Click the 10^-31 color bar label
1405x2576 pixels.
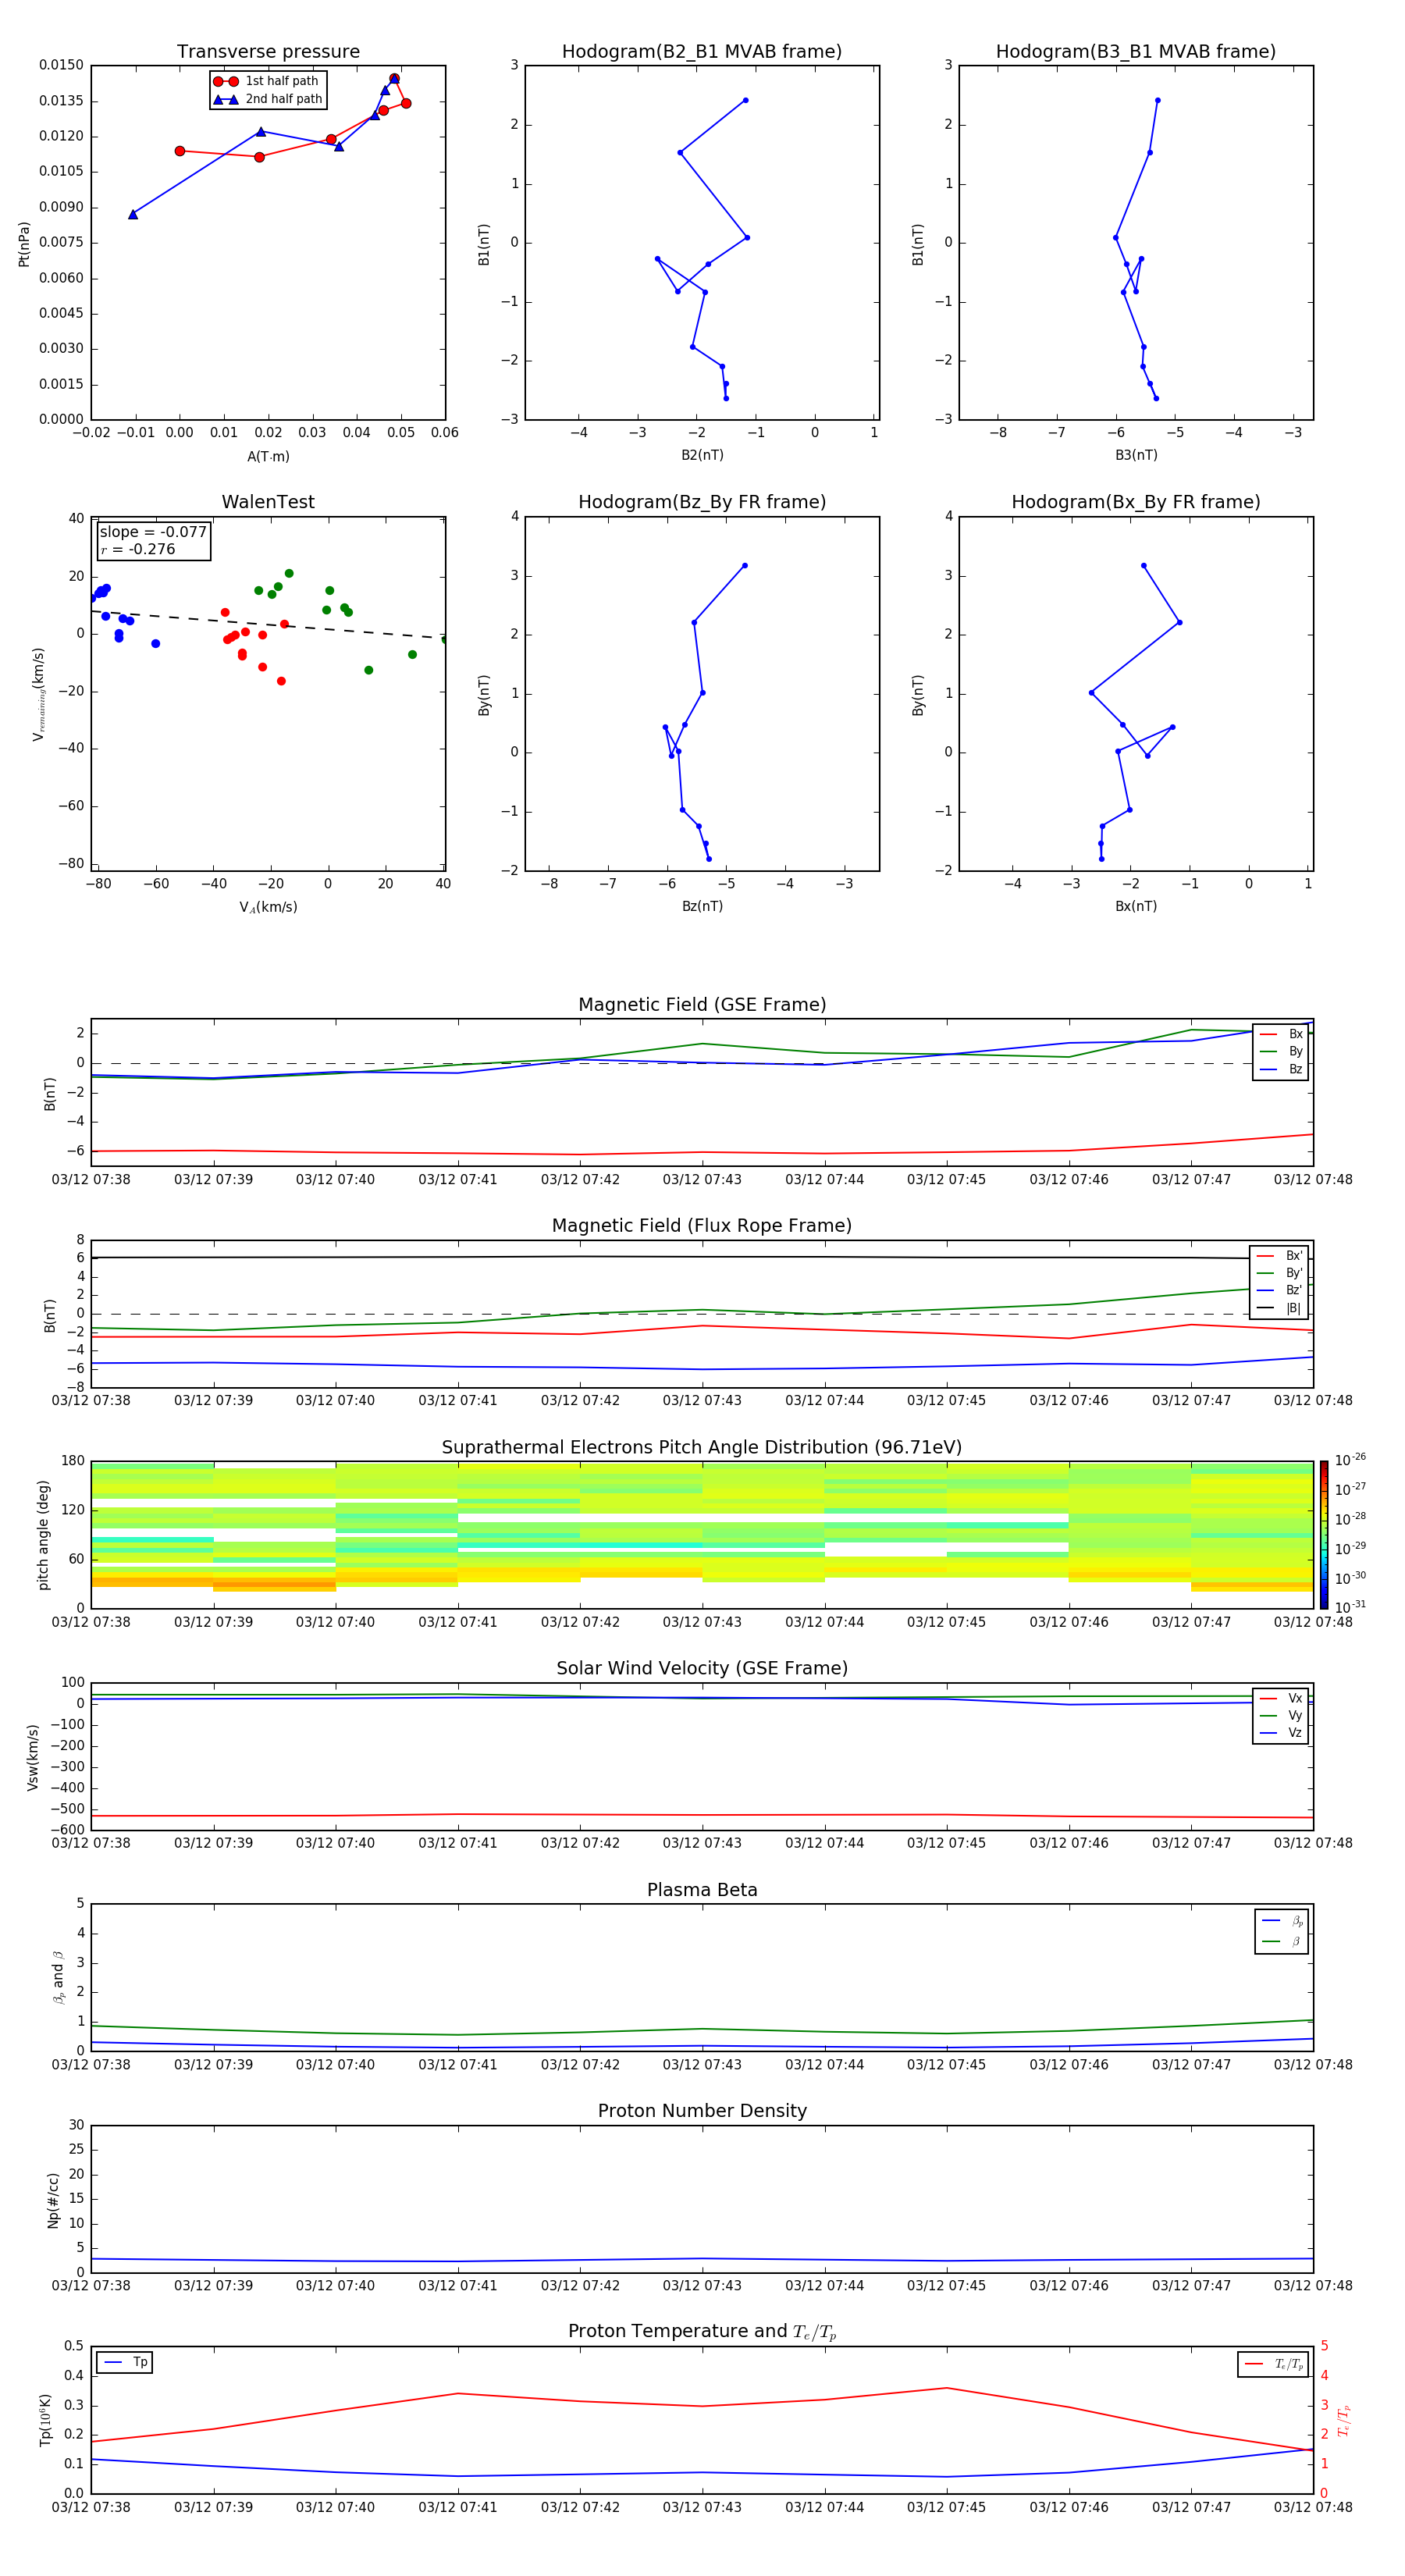click(x=1350, y=1607)
